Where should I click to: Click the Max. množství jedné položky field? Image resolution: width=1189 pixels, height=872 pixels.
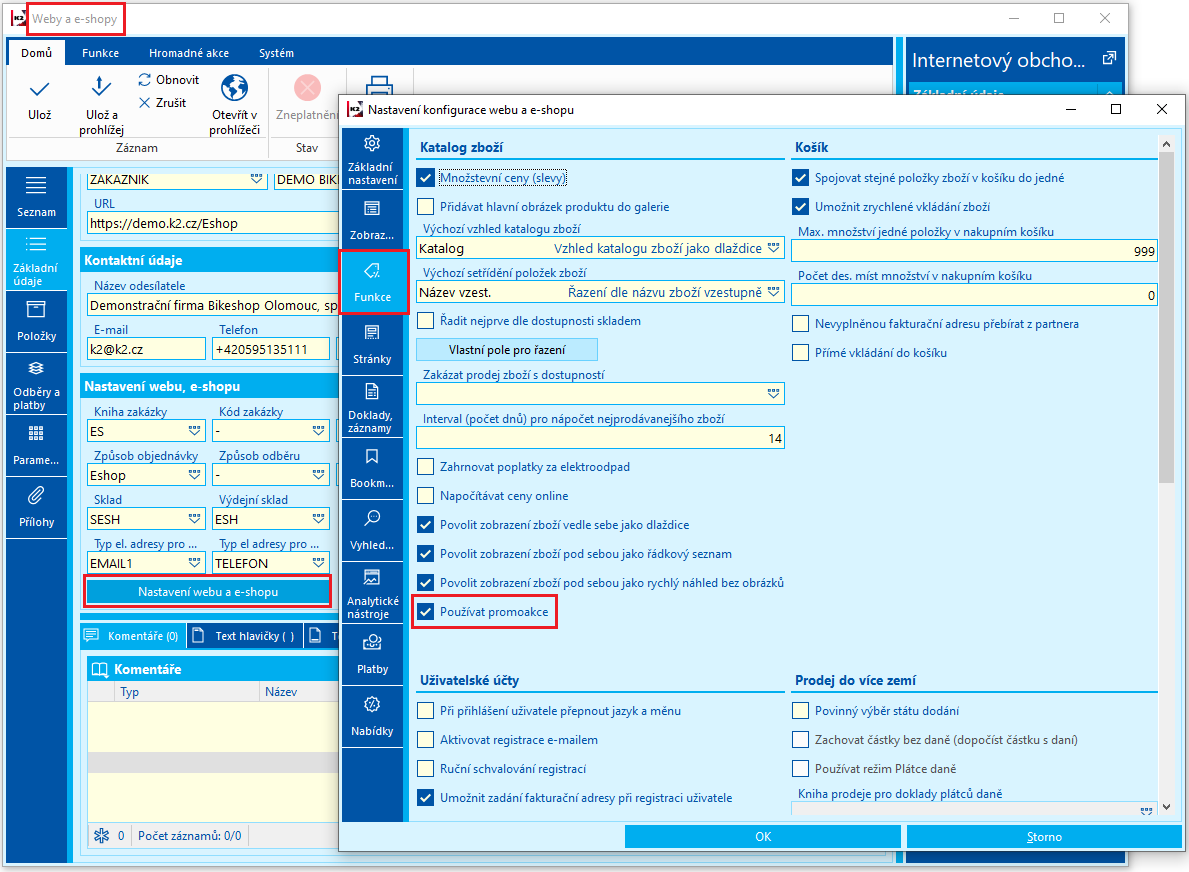pyautogui.click(x=974, y=251)
